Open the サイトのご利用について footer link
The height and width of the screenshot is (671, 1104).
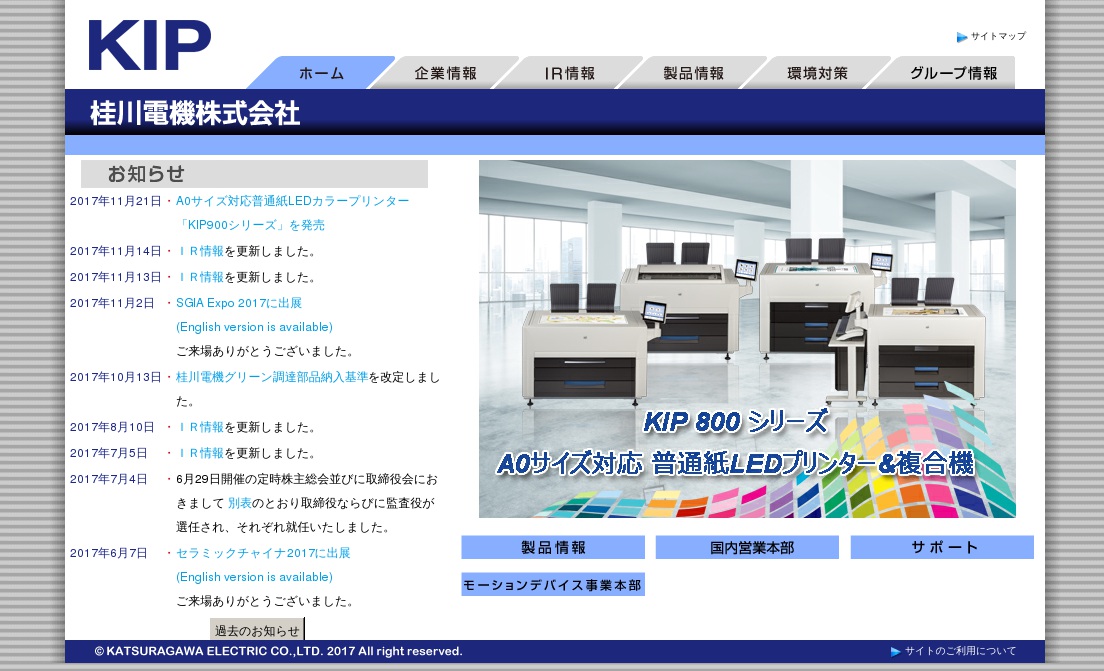(960, 651)
